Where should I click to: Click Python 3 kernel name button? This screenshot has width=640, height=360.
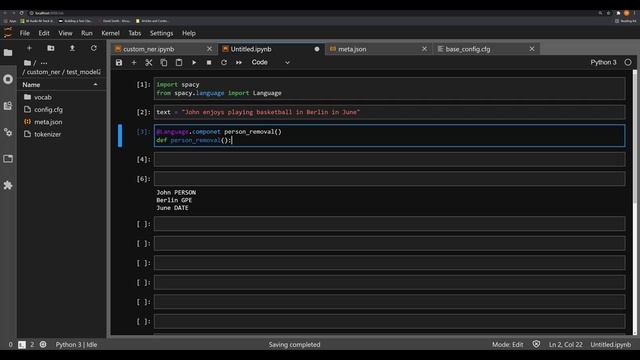[x=603, y=62]
